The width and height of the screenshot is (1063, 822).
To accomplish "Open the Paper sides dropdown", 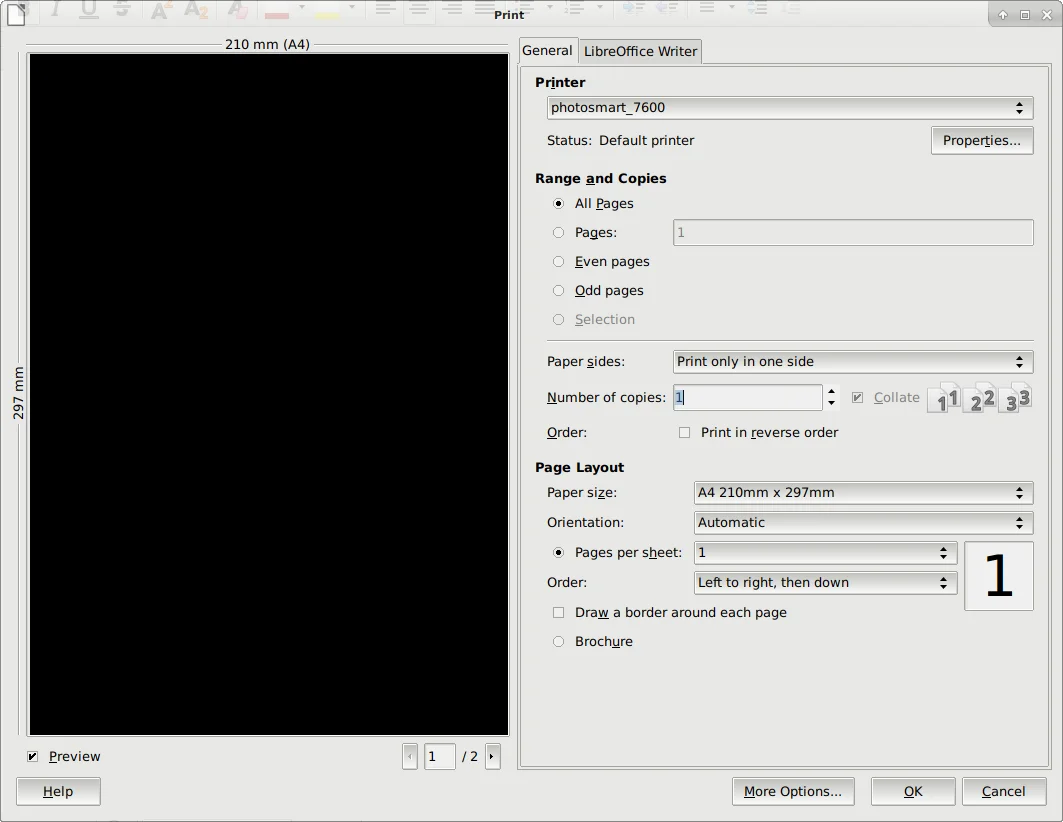I will (x=853, y=362).
